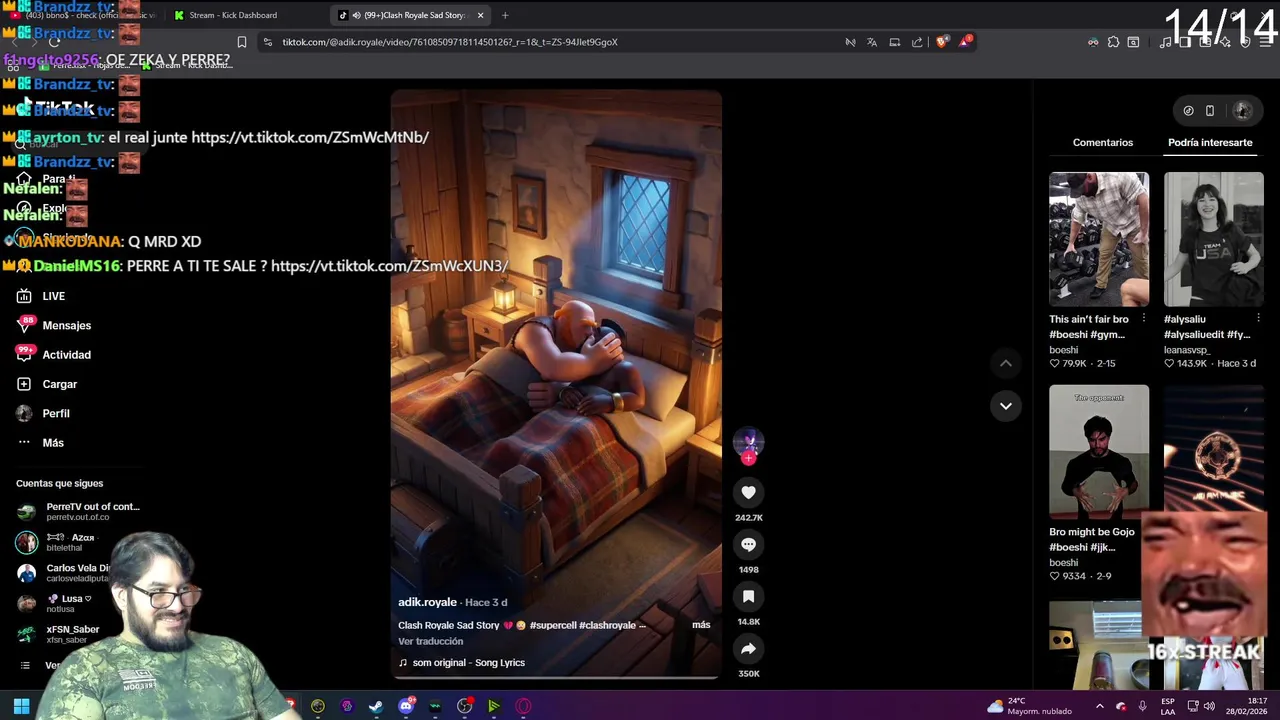Save video with the bookmark icon

click(x=748, y=596)
